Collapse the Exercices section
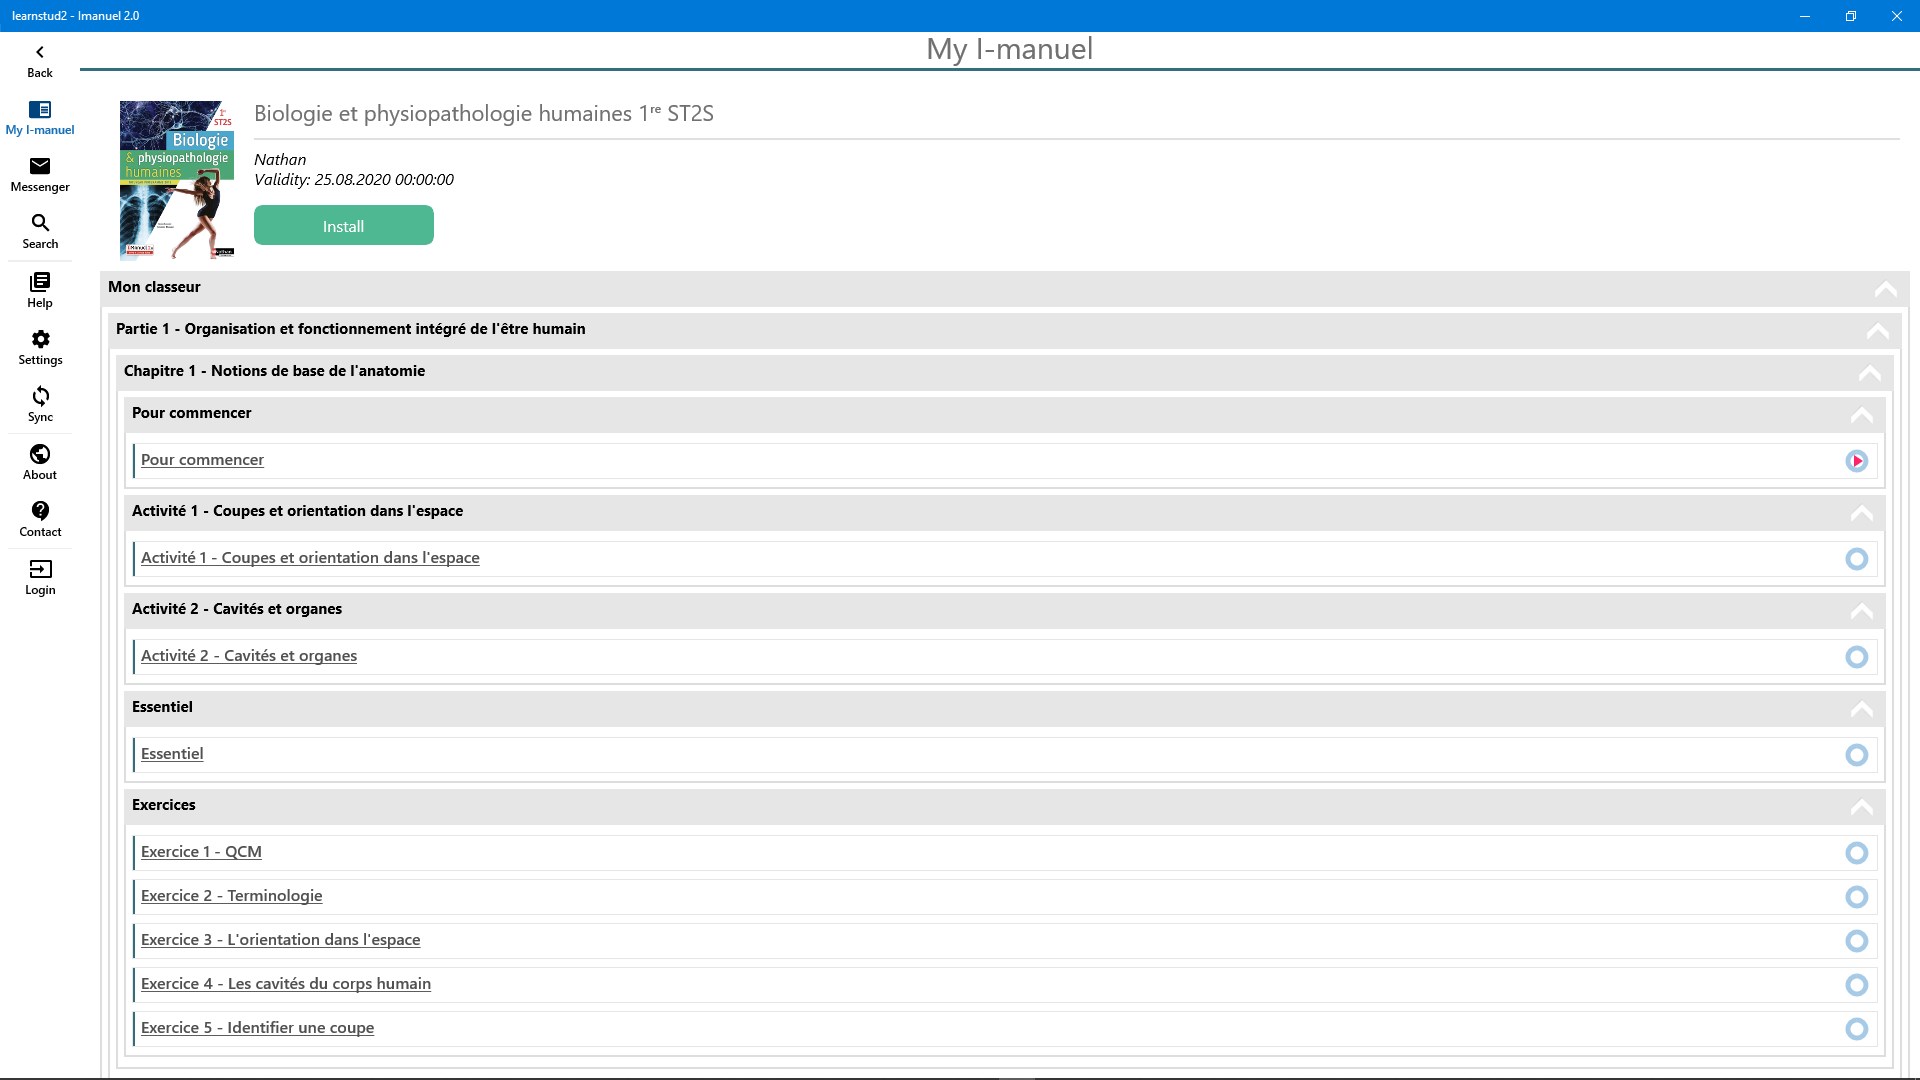The image size is (1920, 1080). tap(1861, 807)
